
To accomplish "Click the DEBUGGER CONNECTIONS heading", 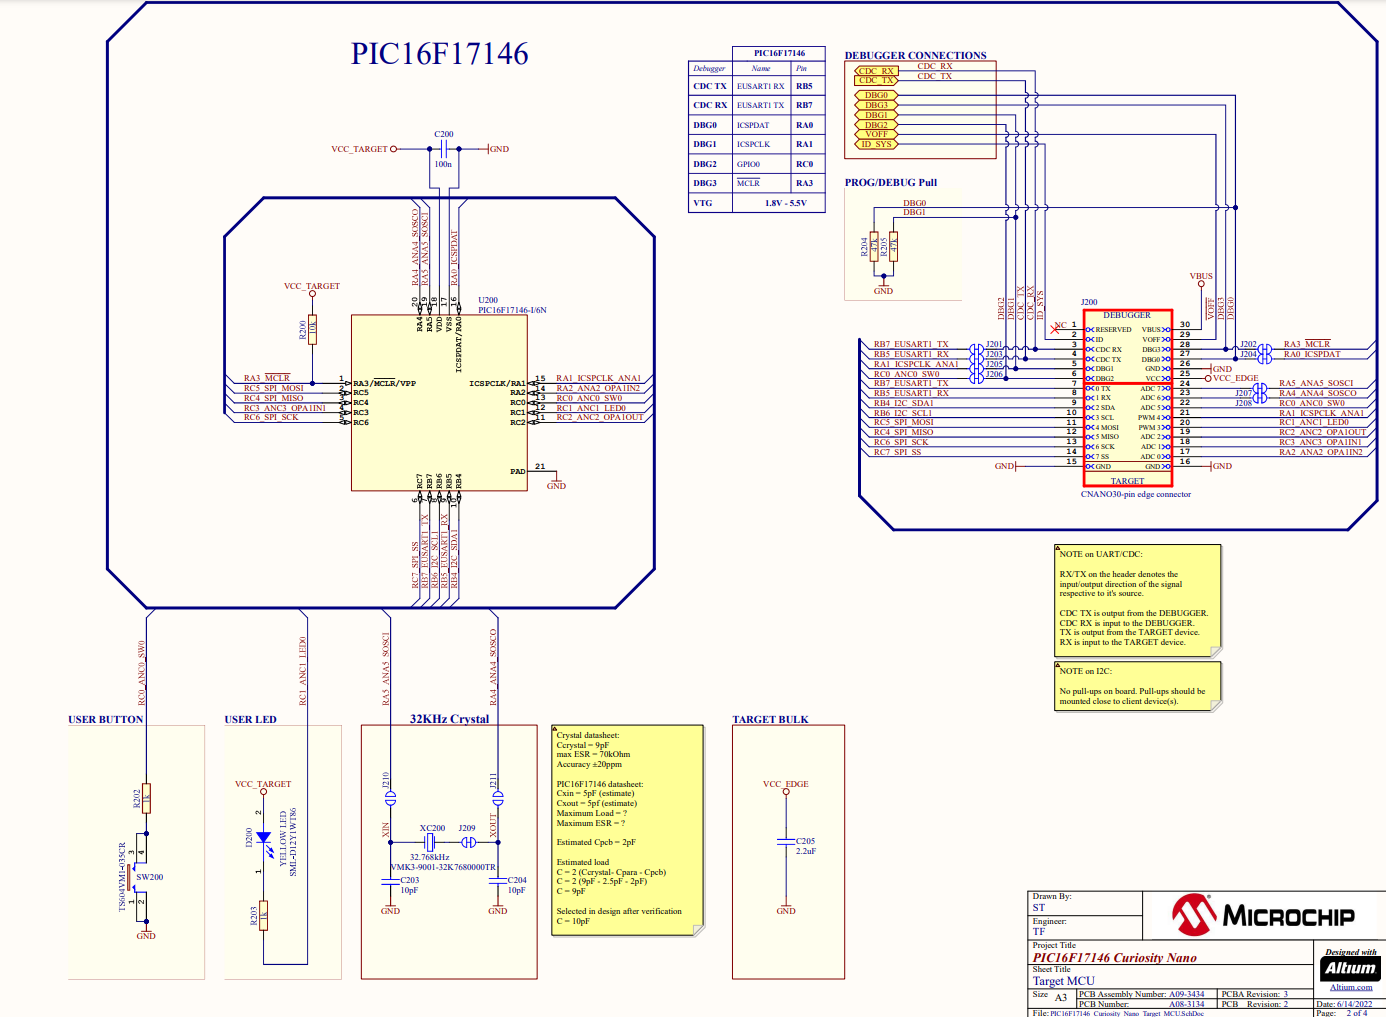I will (x=915, y=56).
